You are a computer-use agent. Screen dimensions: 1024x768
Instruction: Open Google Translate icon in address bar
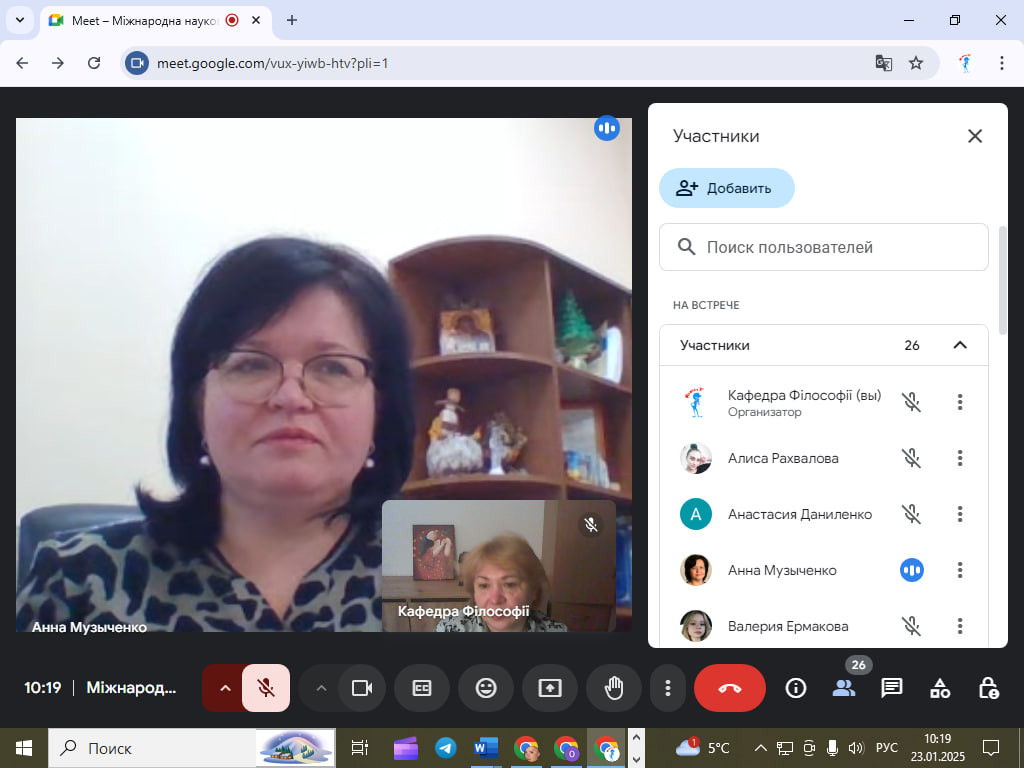[x=884, y=63]
